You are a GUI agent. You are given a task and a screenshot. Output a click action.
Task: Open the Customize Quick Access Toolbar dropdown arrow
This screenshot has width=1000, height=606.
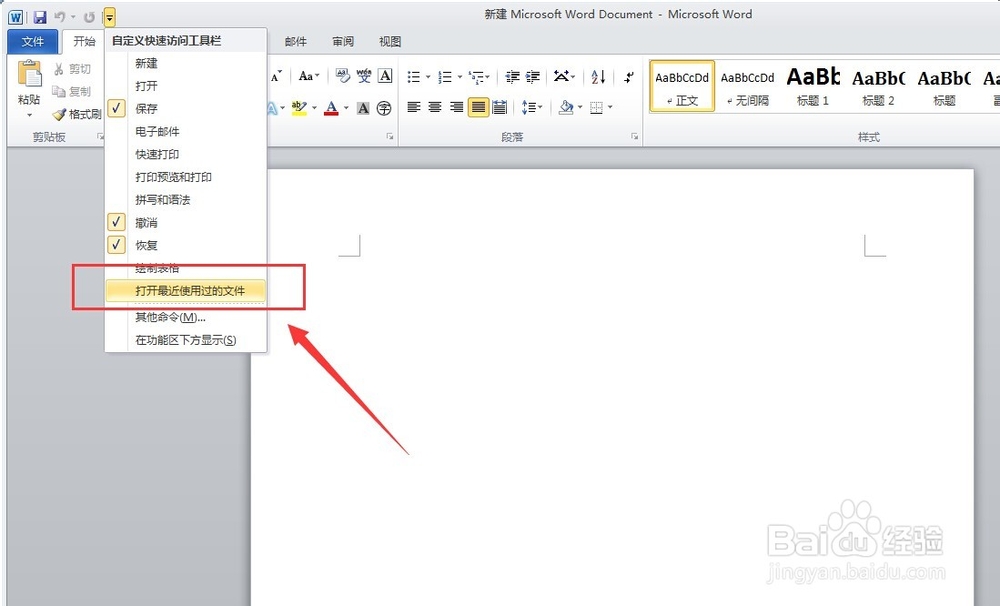(110, 17)
